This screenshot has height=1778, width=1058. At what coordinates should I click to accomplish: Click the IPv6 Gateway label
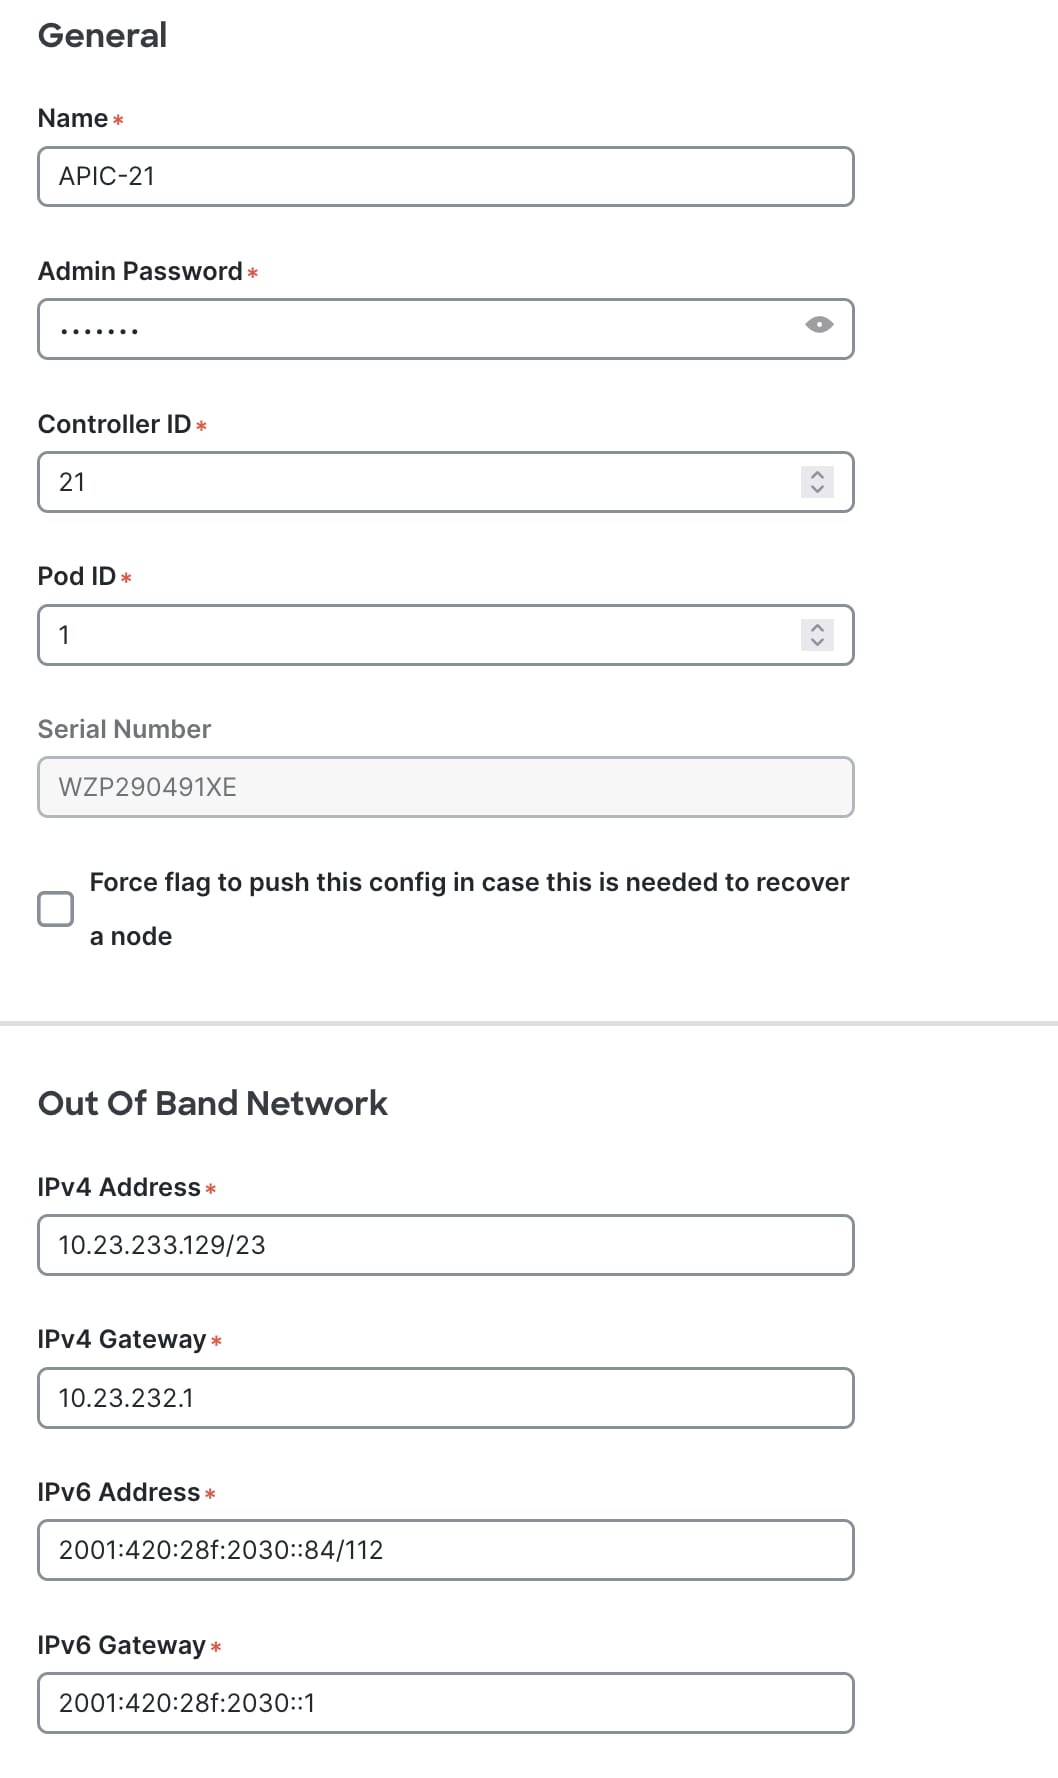pyautogui.click(x=121, y=1645)
